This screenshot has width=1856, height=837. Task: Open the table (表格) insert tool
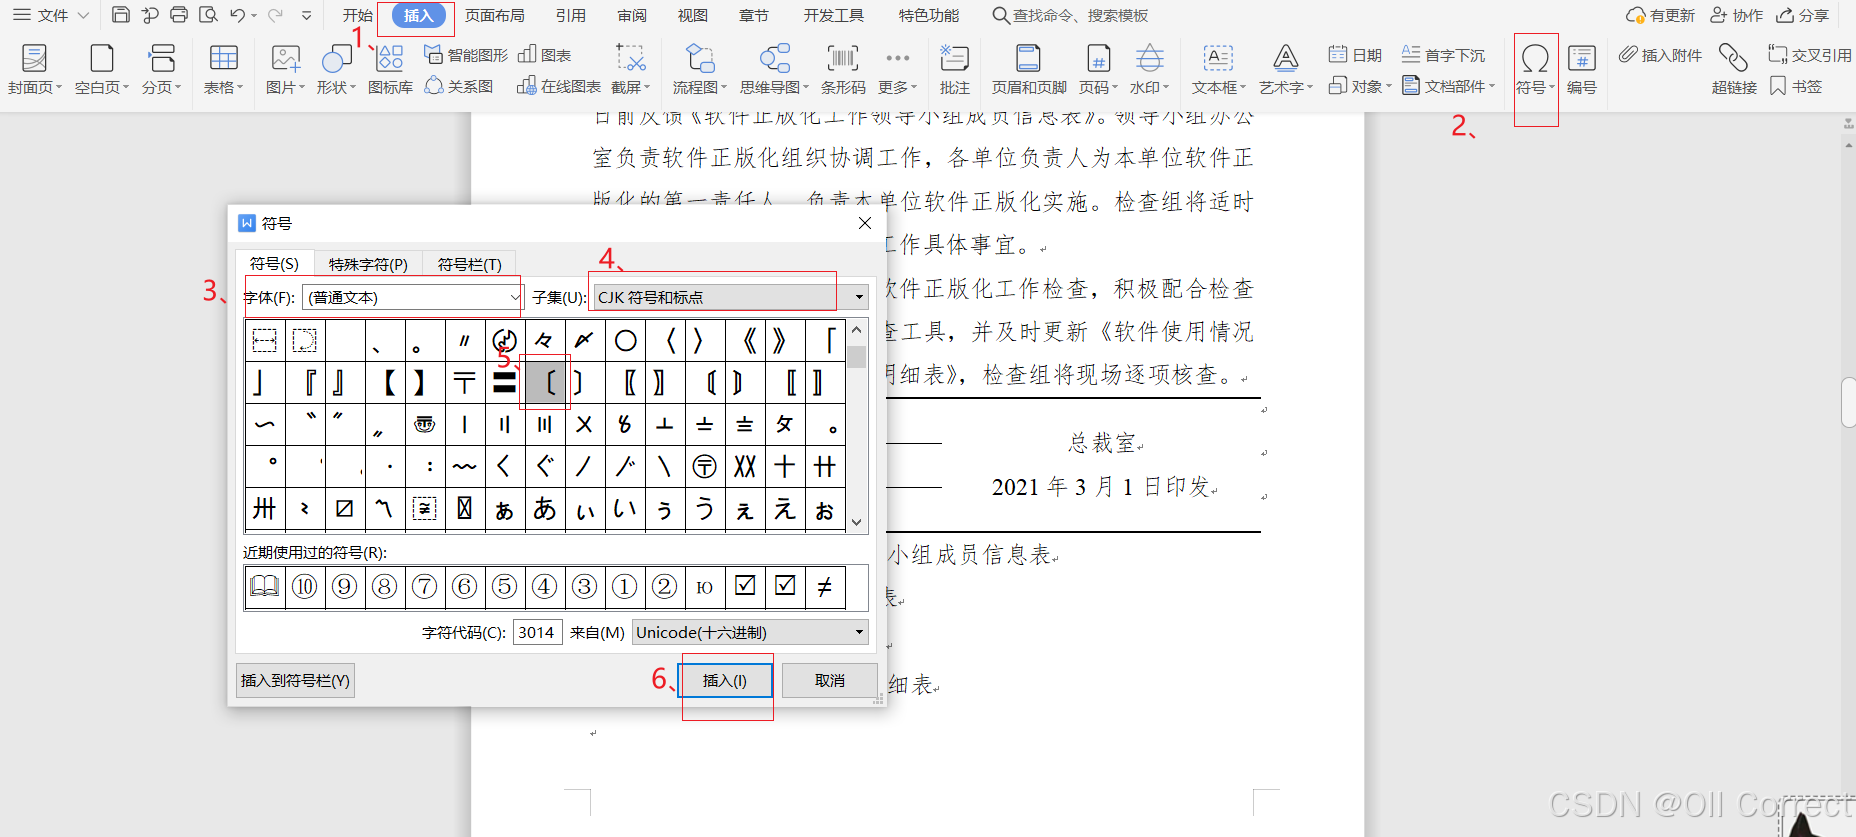(x=223, y=69)
